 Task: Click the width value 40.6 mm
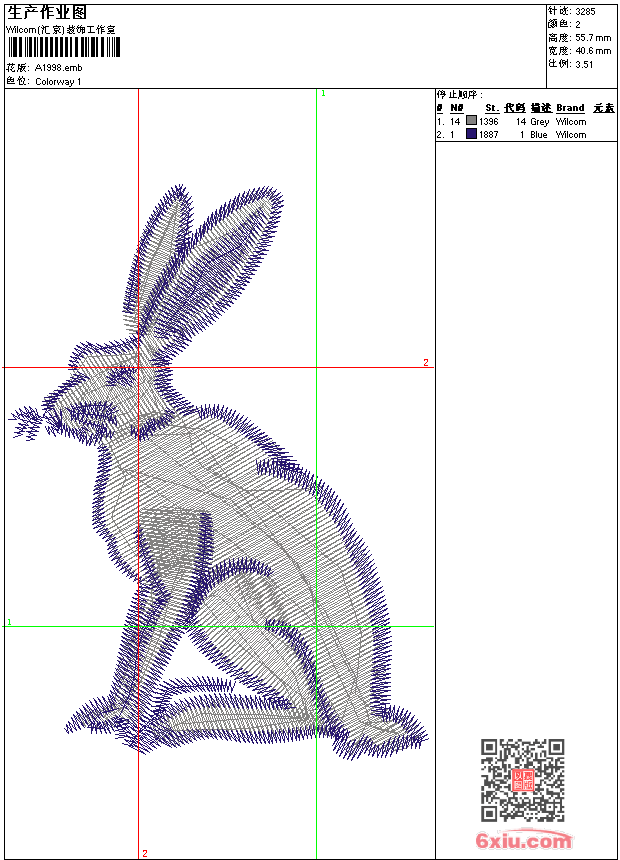592,50
